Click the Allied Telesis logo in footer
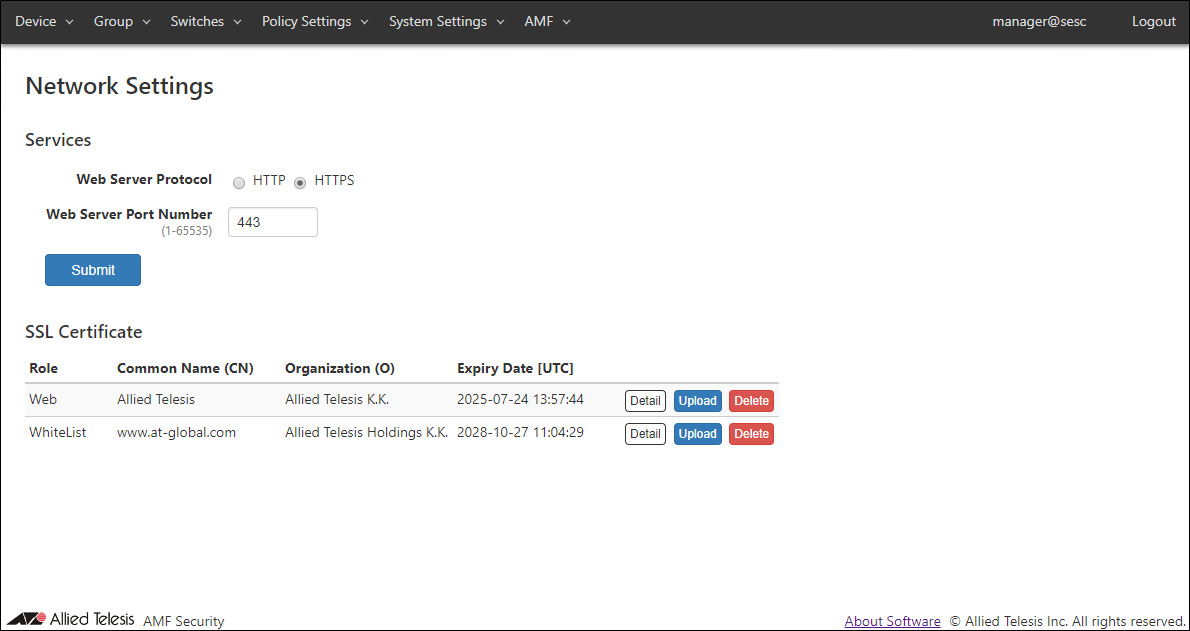Viewport: 1190px width, 631px height. [70, 619]
